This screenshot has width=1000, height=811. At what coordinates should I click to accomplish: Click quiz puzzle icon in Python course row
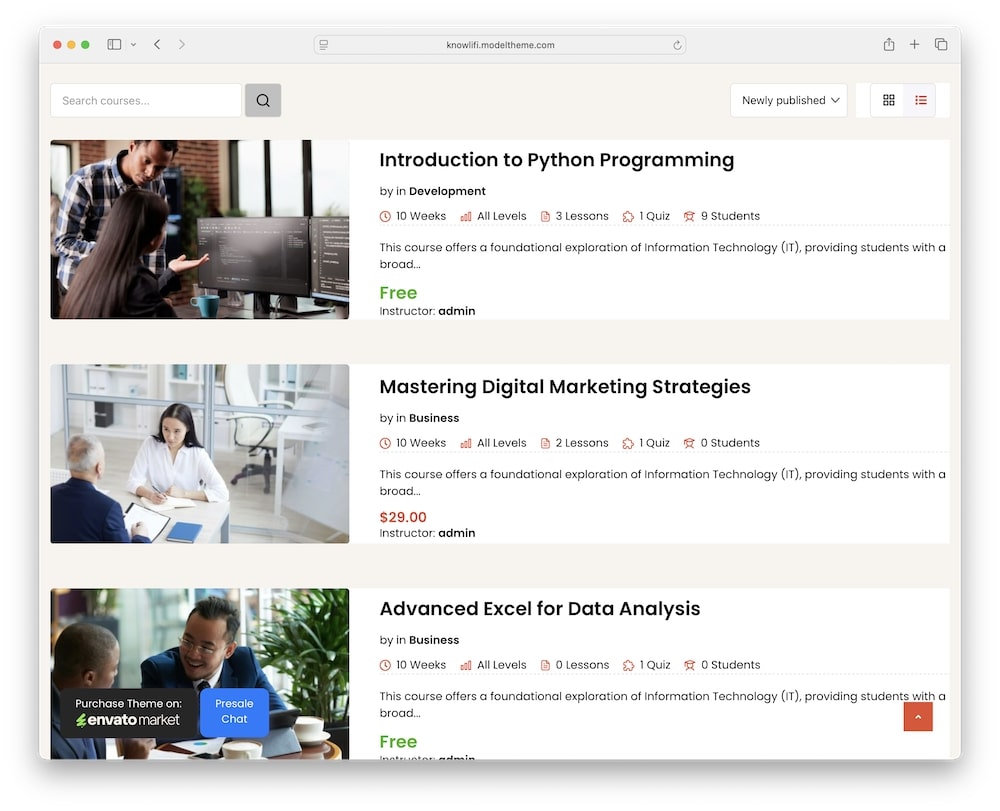[x=628, y=217]
